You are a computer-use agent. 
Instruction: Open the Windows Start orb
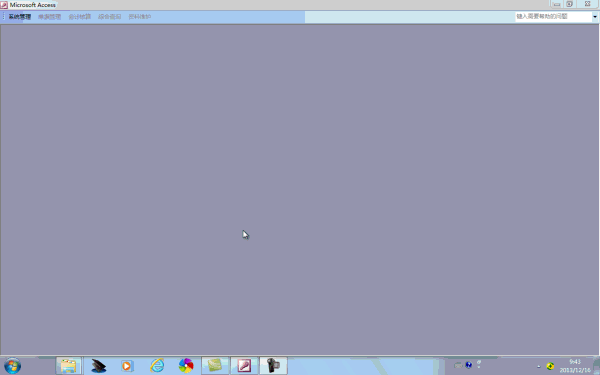coord(12,366)
